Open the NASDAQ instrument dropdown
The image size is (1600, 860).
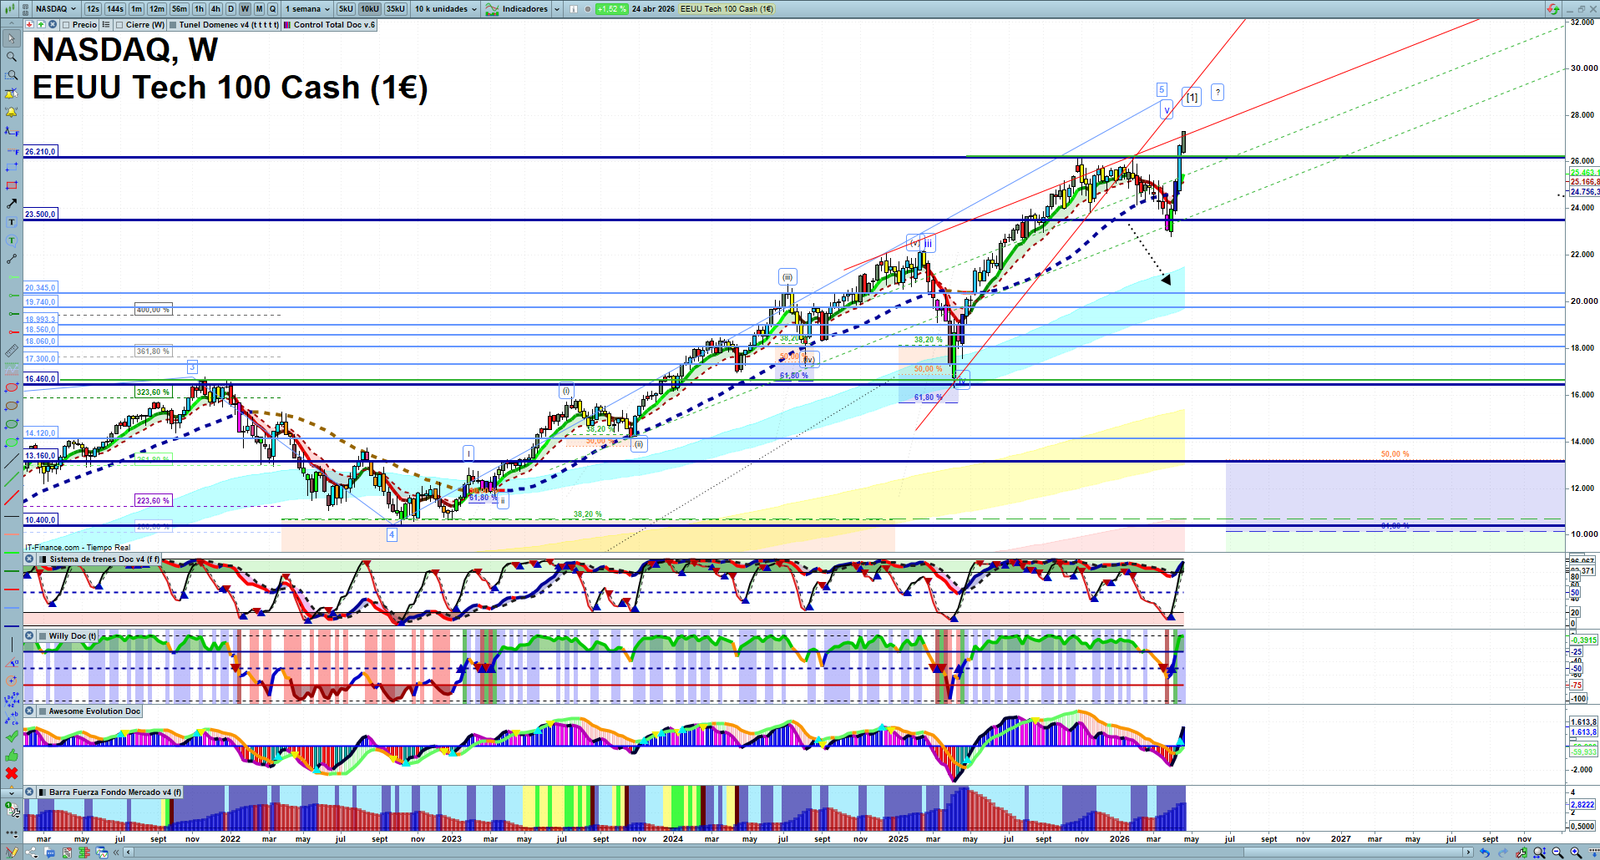tap(55, 9)
